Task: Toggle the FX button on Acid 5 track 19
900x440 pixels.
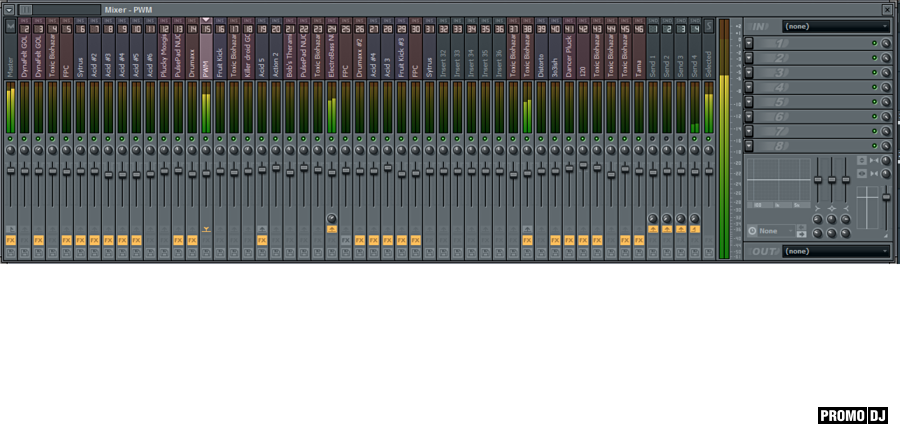Action: [262, 240]
